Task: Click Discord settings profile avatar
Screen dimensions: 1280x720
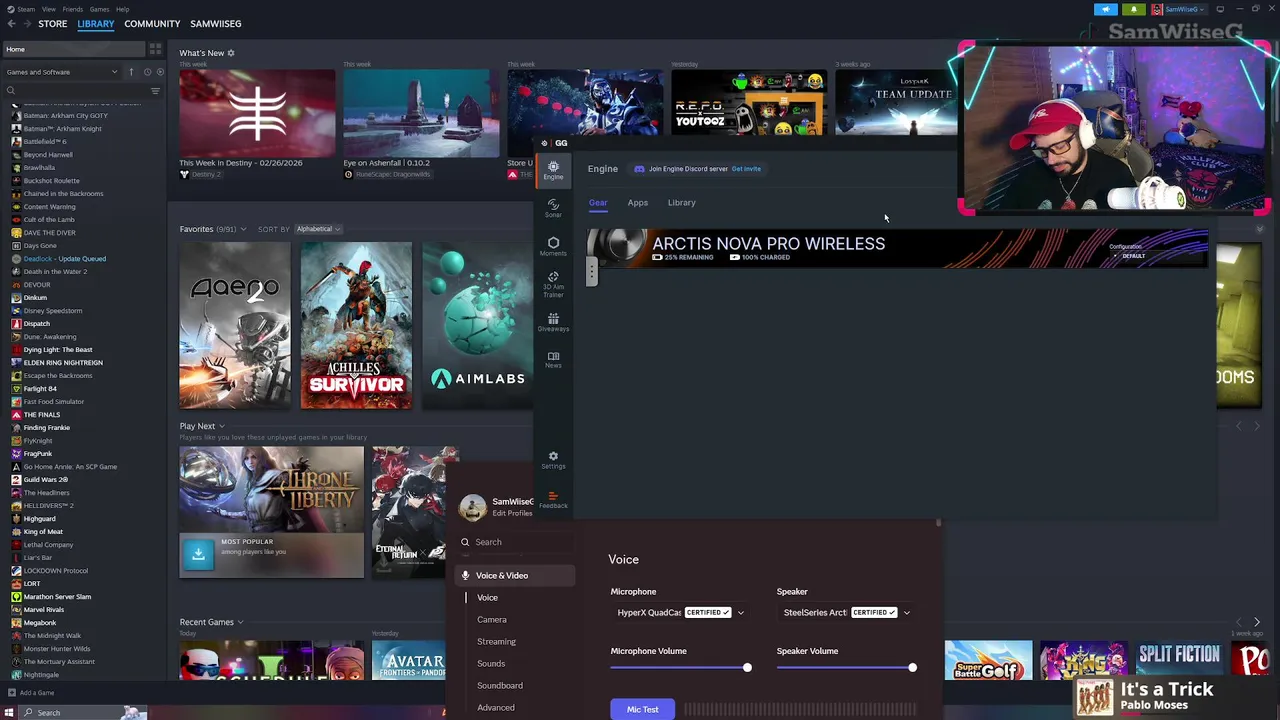Action: (473, 508)
